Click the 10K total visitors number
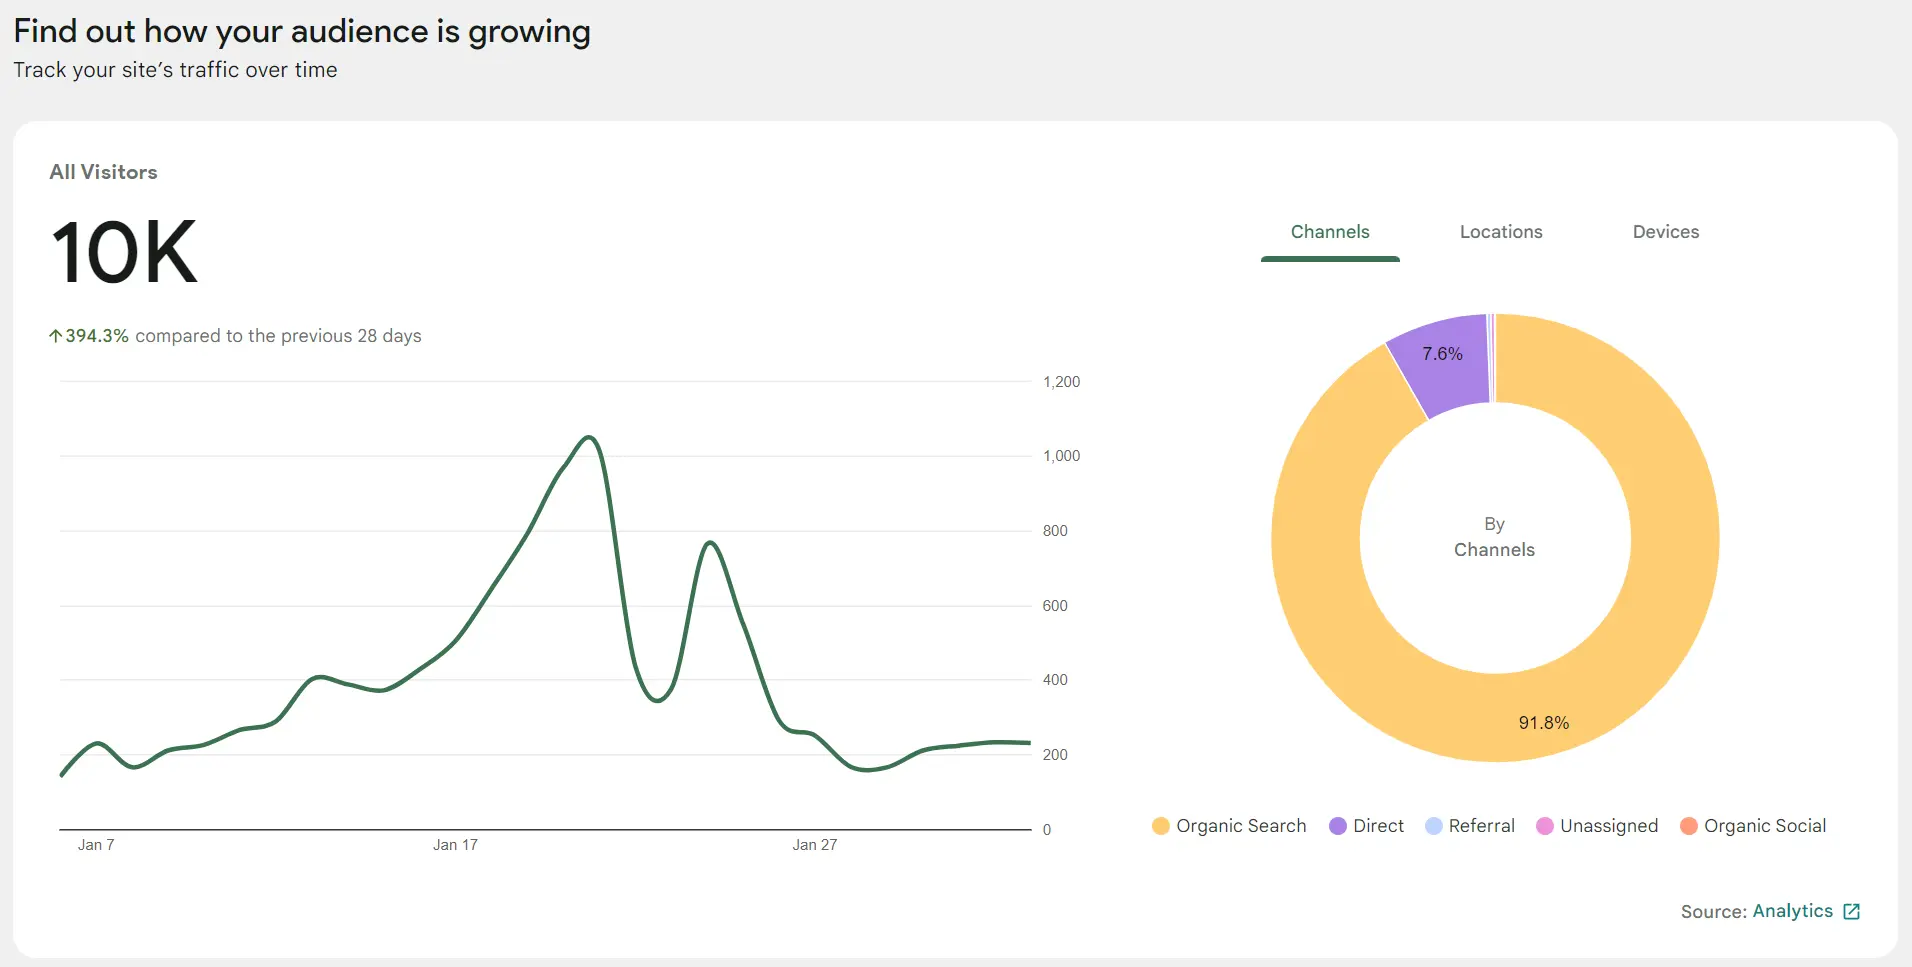1912x967 pixels. [124, 253]
